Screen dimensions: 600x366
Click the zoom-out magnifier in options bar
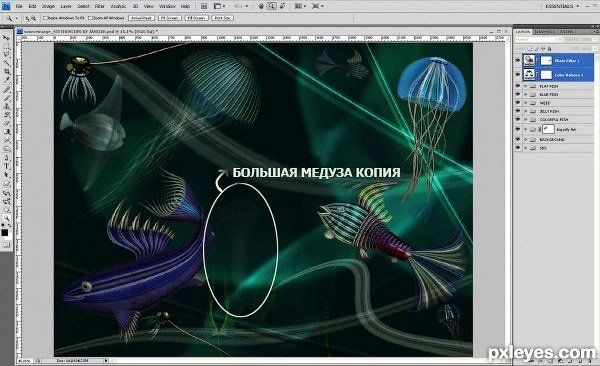pyautogui.click(x=34, y=18)
